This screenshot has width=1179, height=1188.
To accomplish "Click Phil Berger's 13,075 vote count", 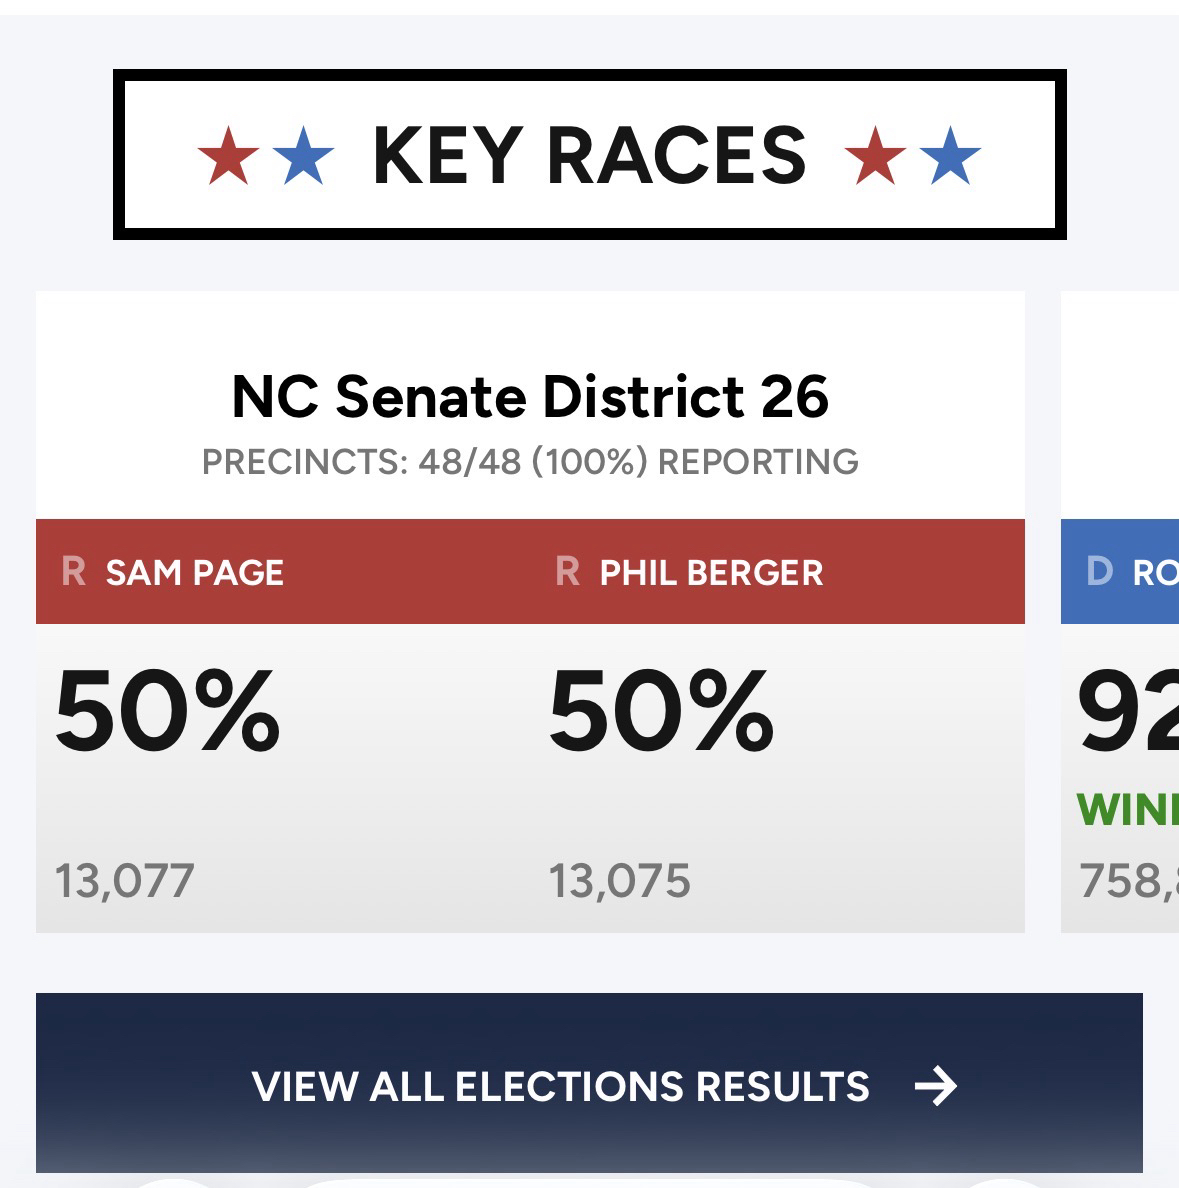I will pyautogui.click(x=619, y=881).
